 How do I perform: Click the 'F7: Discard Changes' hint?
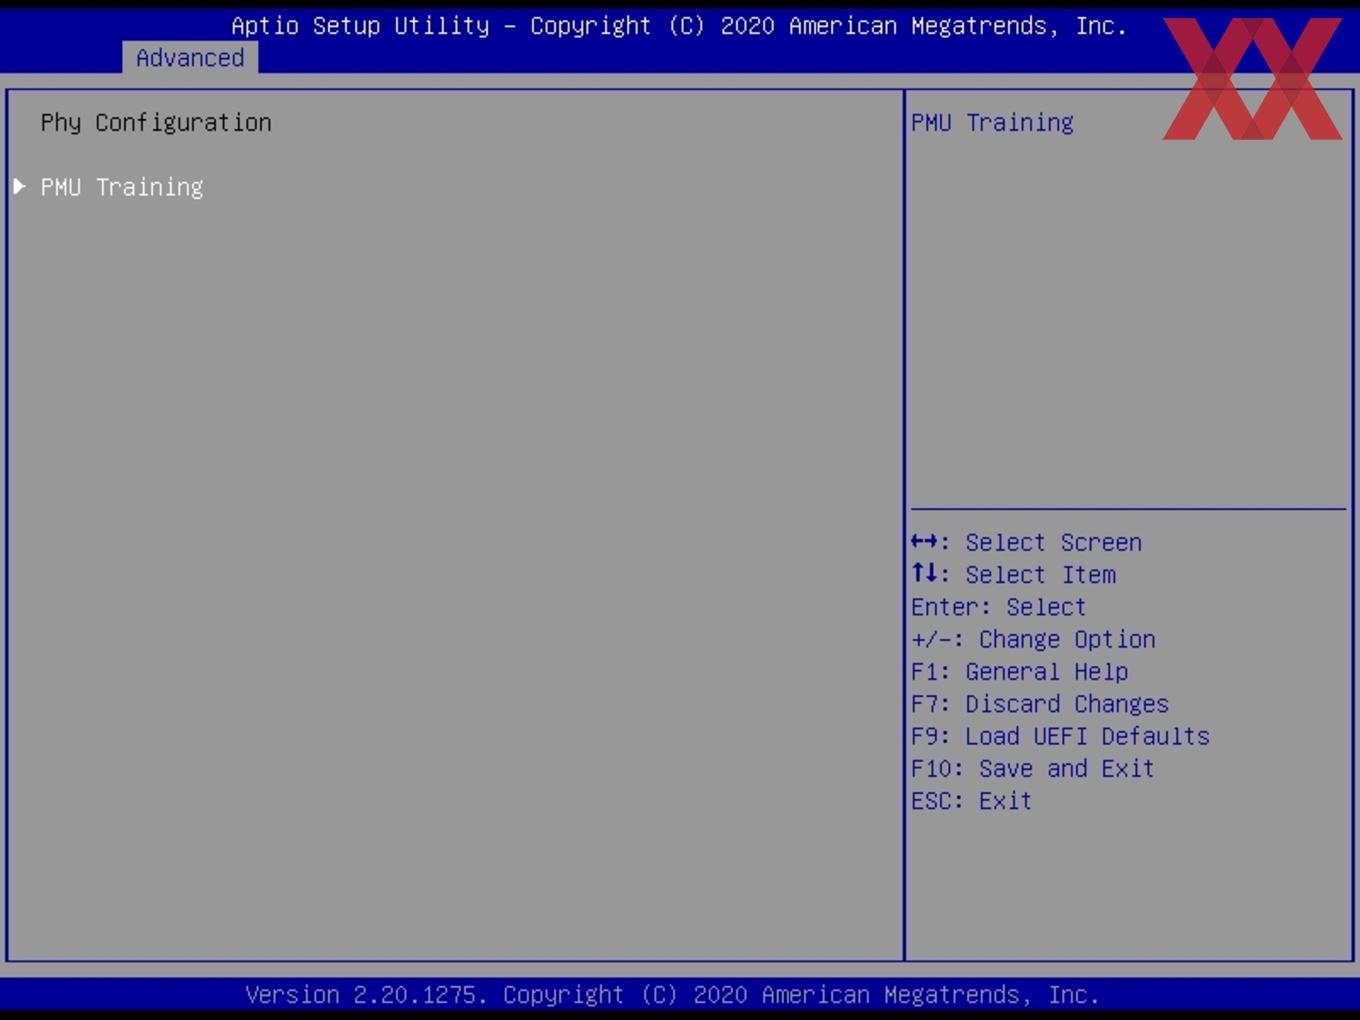[x=1040, y=704]
